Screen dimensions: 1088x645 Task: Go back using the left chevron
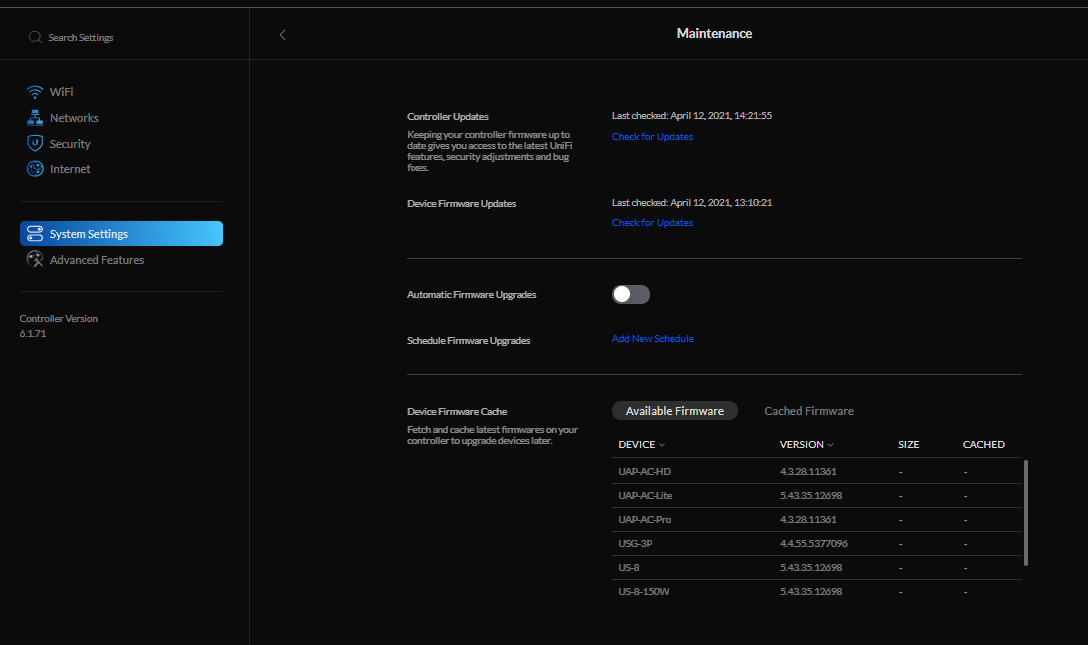[x=282, y=35]
